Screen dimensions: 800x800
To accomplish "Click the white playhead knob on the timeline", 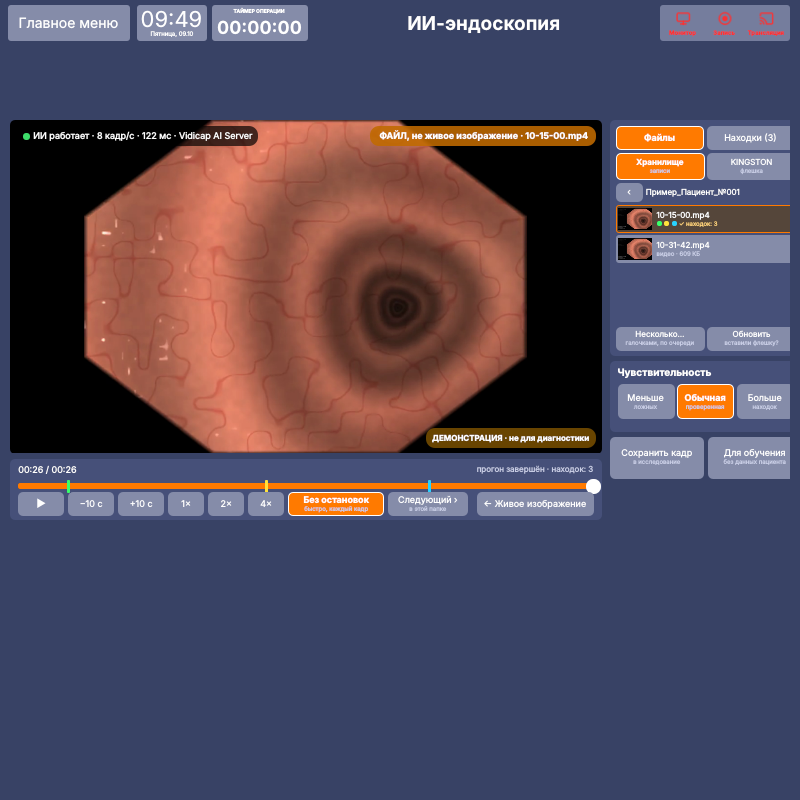I will coord(593,486).
